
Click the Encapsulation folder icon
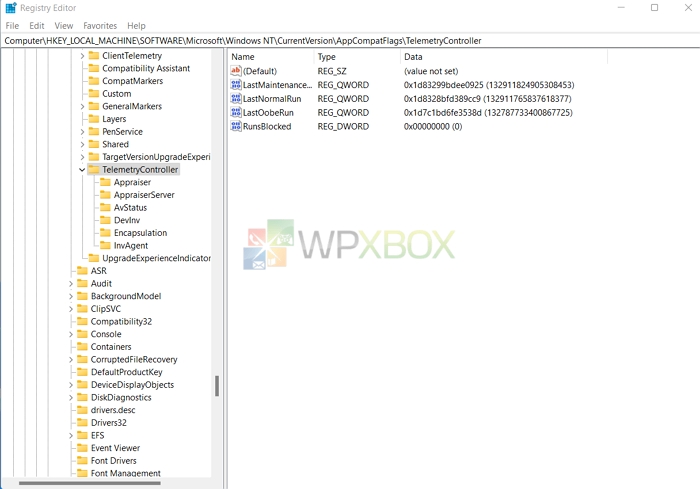pyautogui.click(x=105, y=233)
